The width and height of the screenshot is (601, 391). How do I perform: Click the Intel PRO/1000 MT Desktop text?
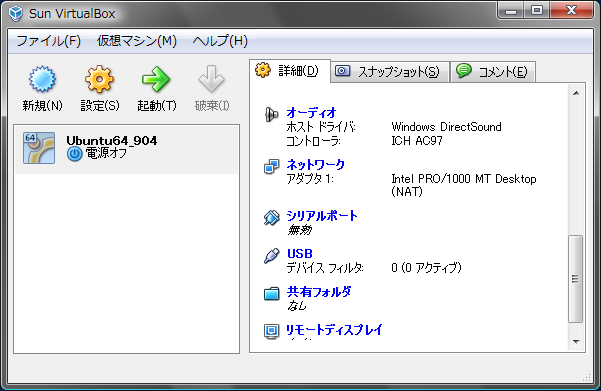point(464,179)
